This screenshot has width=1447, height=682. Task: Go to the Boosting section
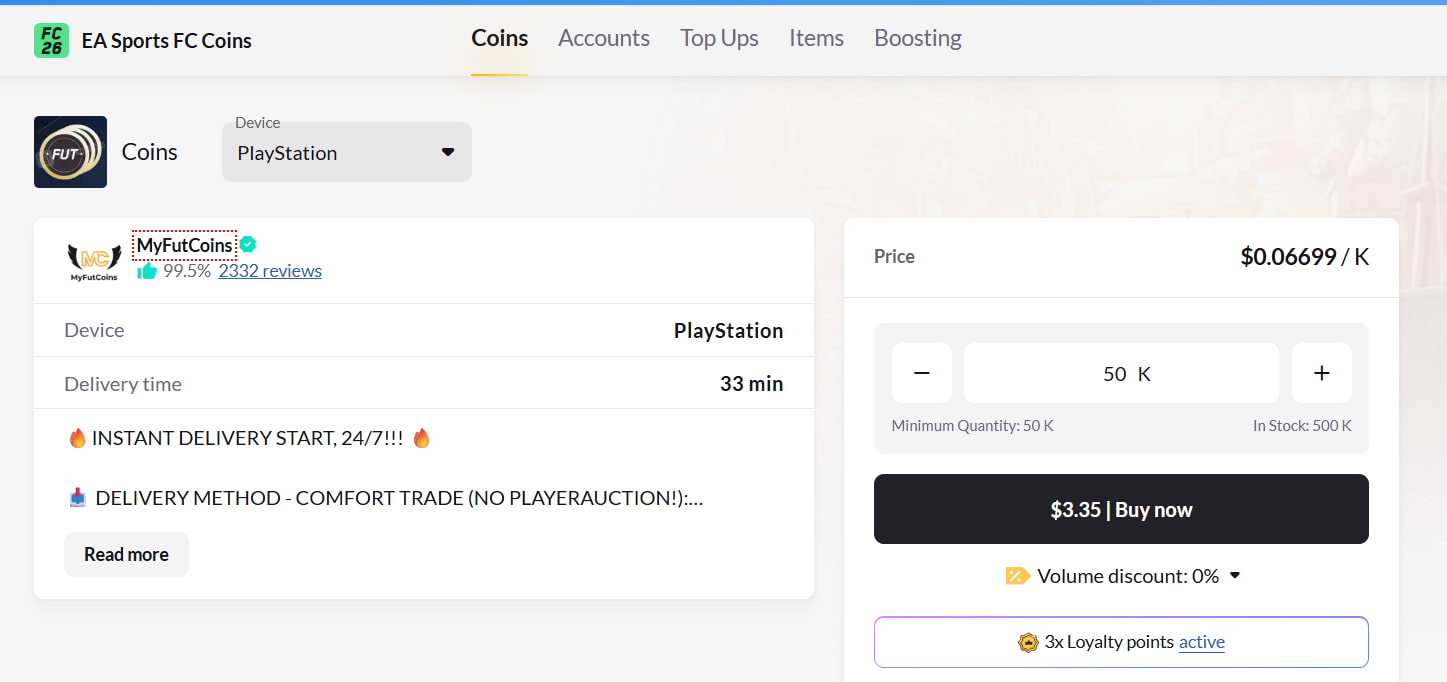917,38
